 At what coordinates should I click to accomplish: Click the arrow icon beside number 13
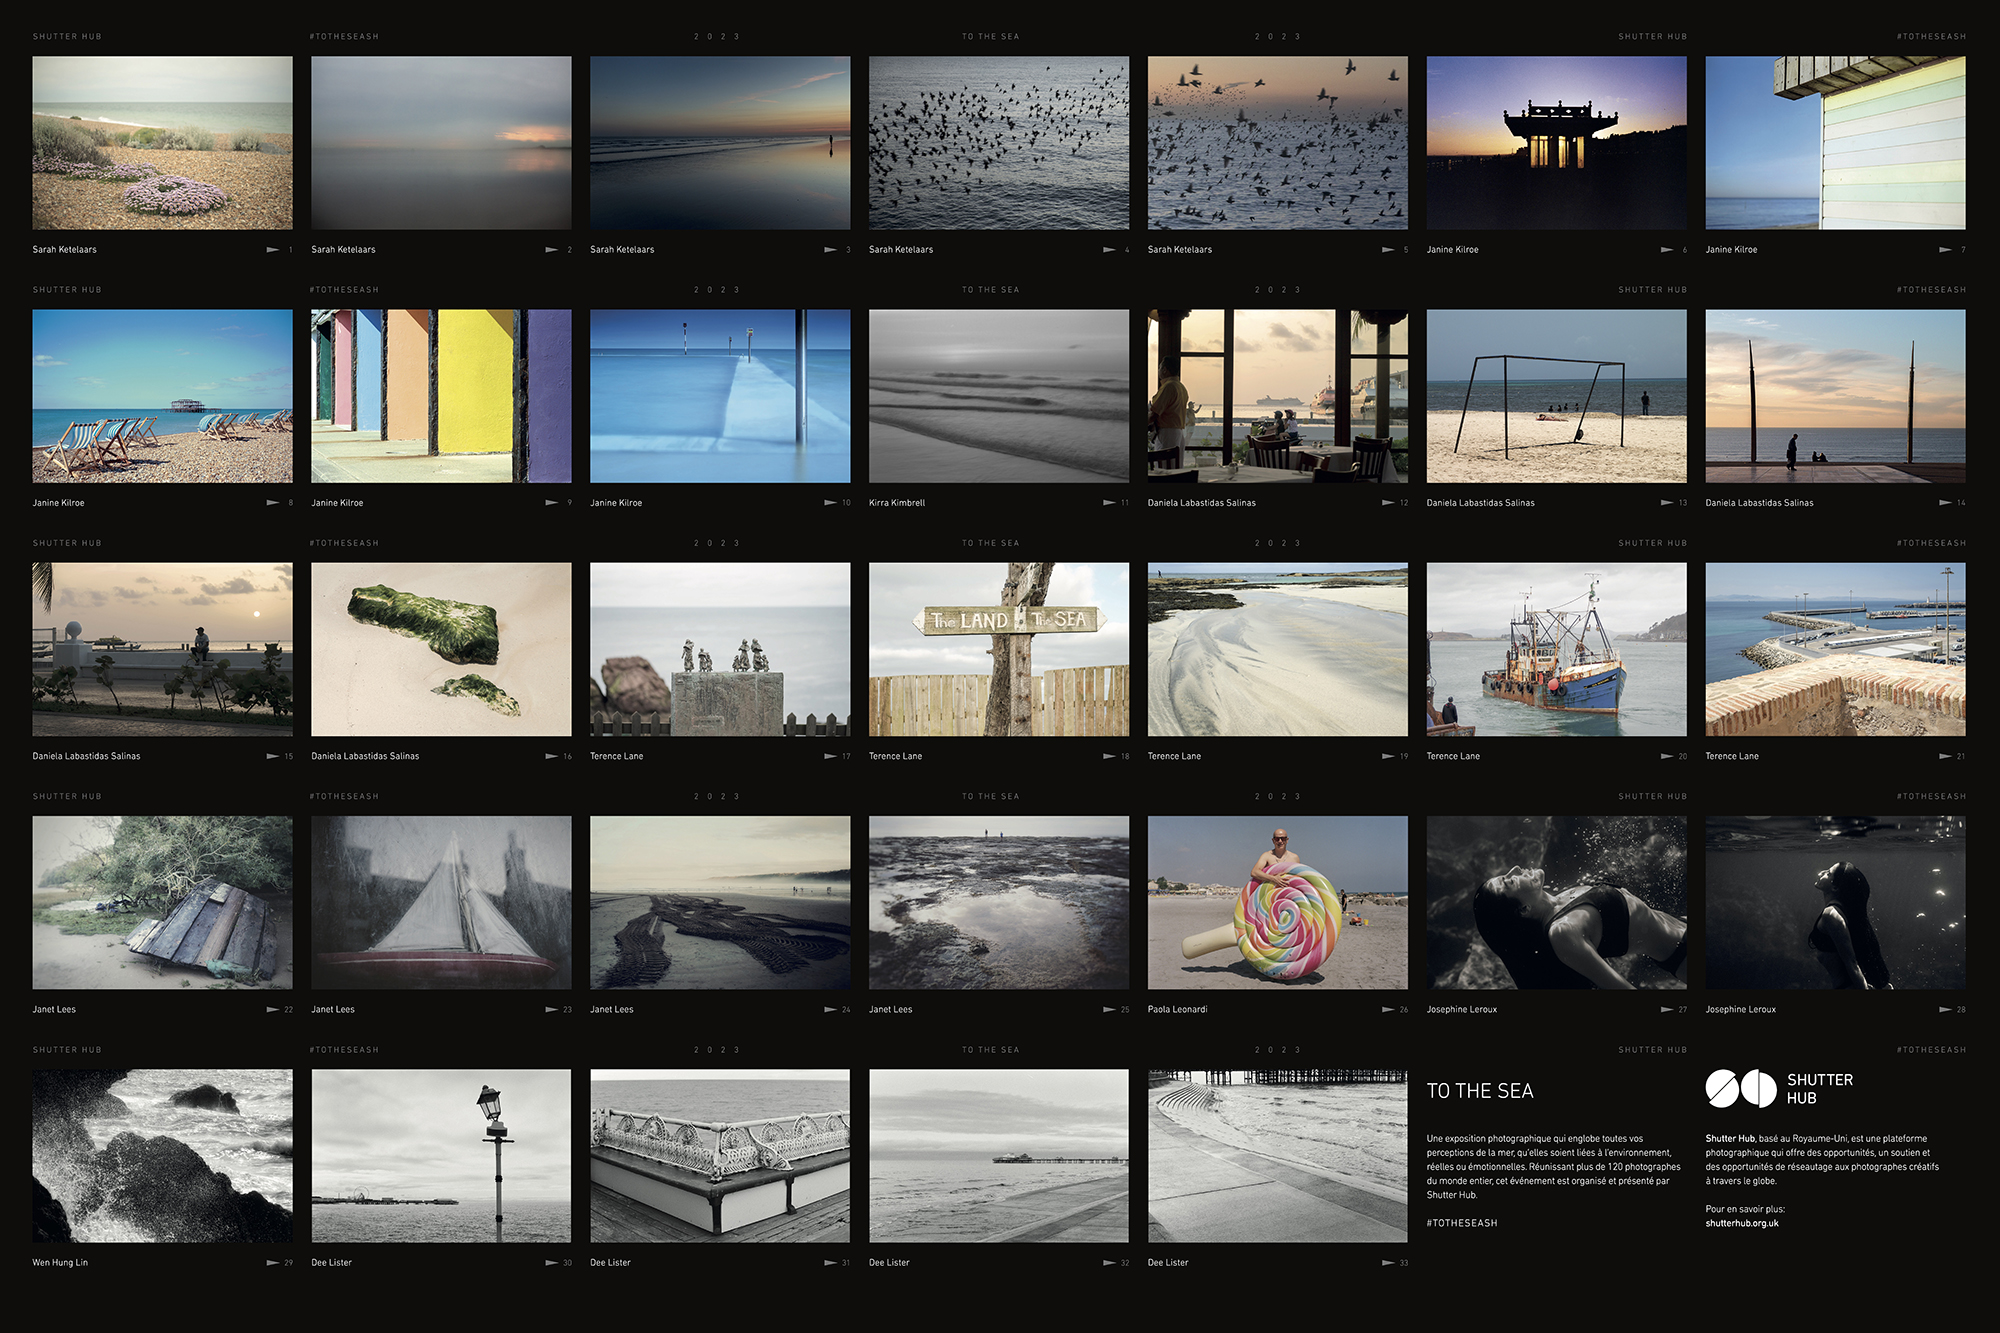click(x=1667, y=503)
